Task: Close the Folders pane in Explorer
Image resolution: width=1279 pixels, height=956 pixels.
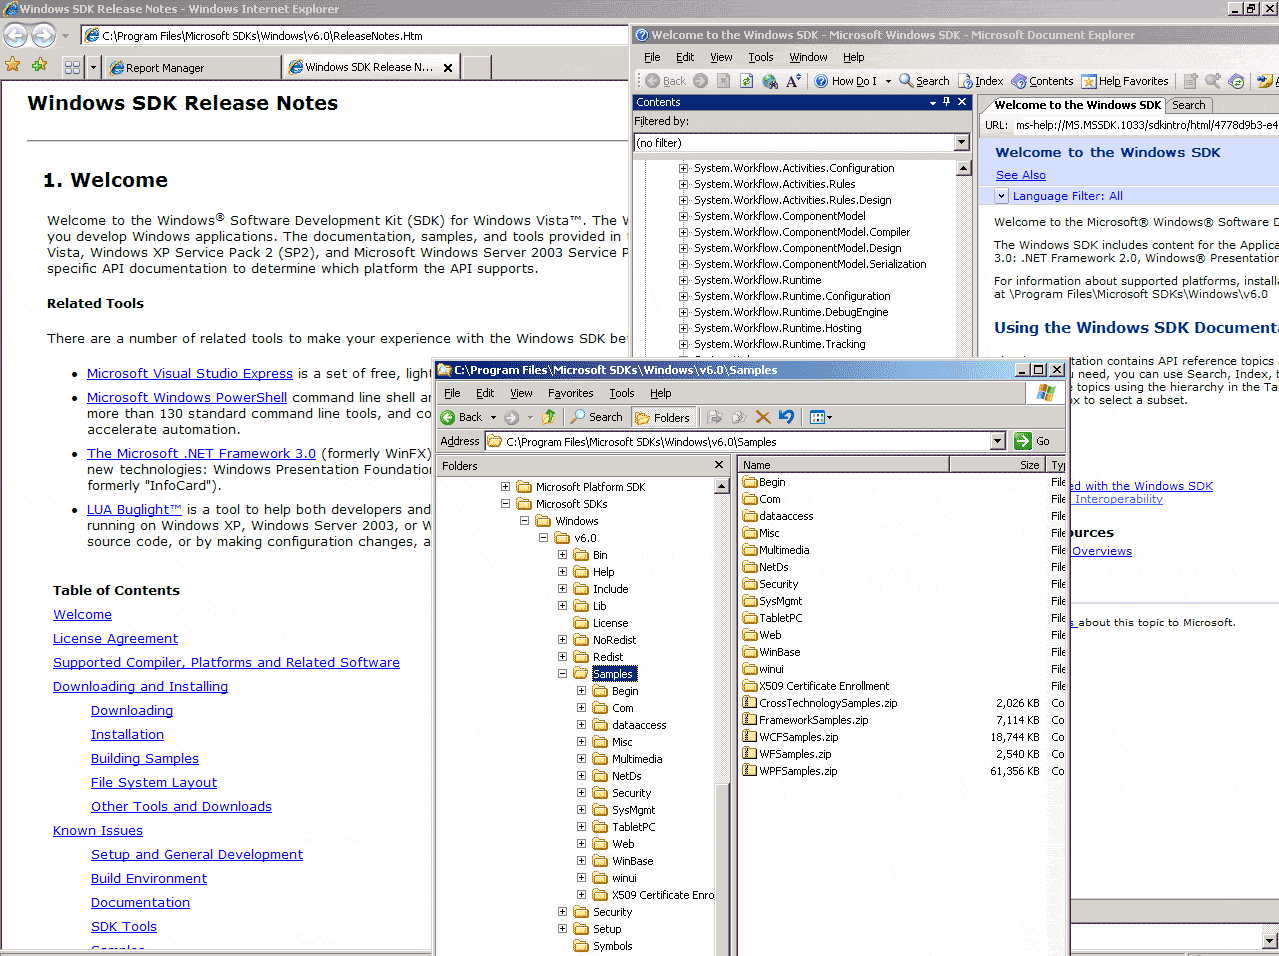Action: point(718,465)
